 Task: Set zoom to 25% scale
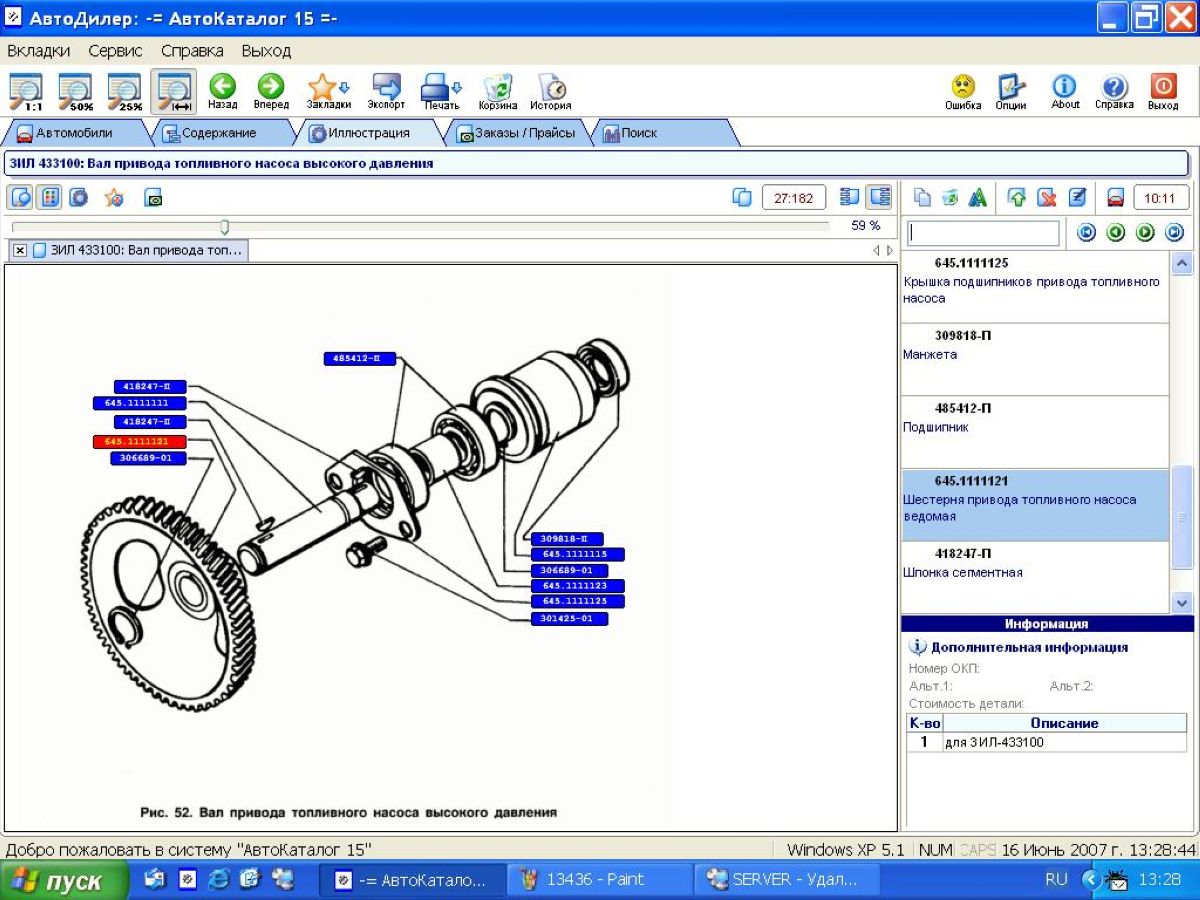pos(125,91)
